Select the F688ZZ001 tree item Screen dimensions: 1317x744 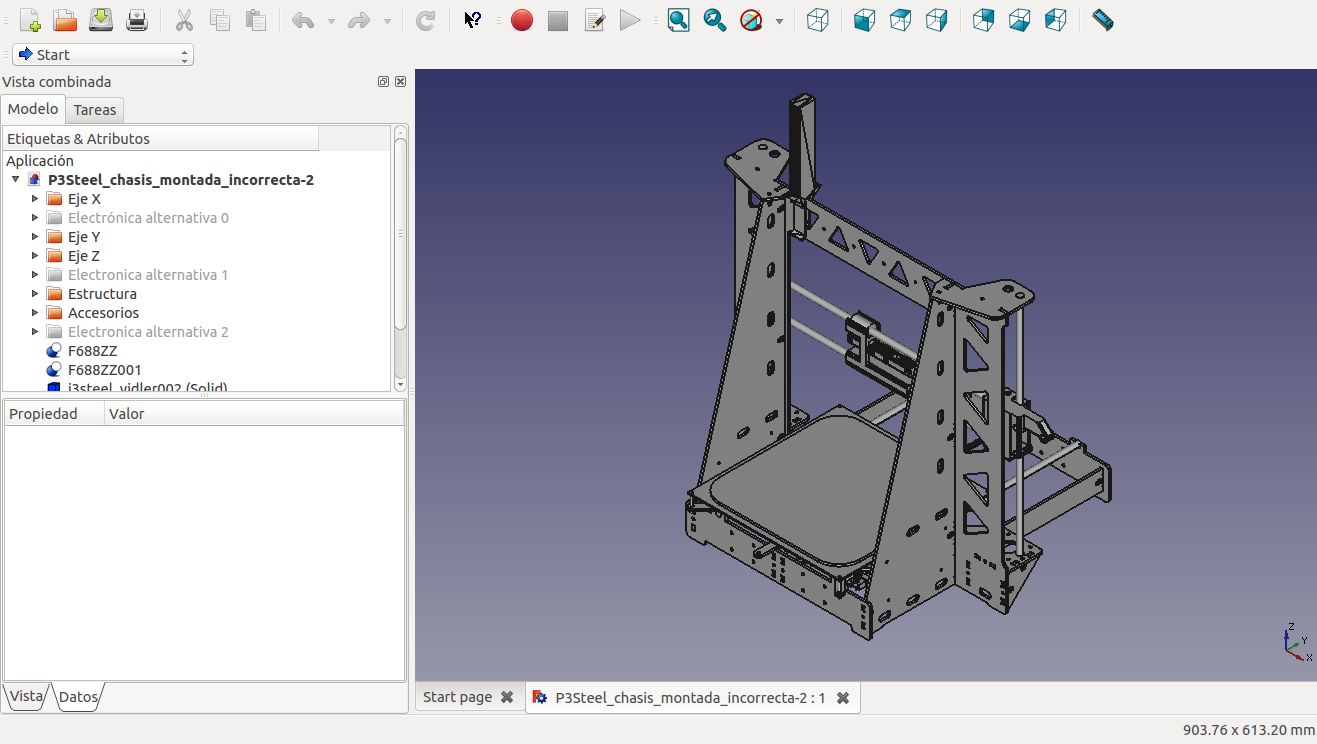point(104,370)
